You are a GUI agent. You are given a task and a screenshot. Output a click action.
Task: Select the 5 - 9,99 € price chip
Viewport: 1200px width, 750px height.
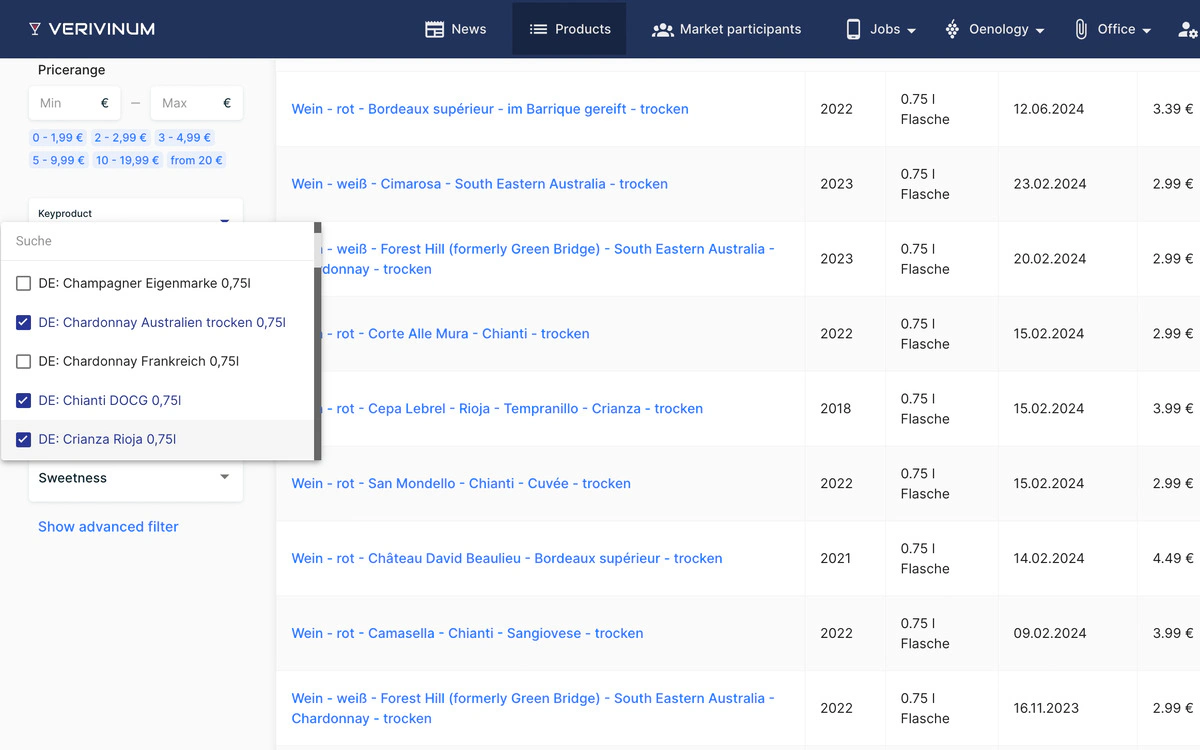(58, 160)
